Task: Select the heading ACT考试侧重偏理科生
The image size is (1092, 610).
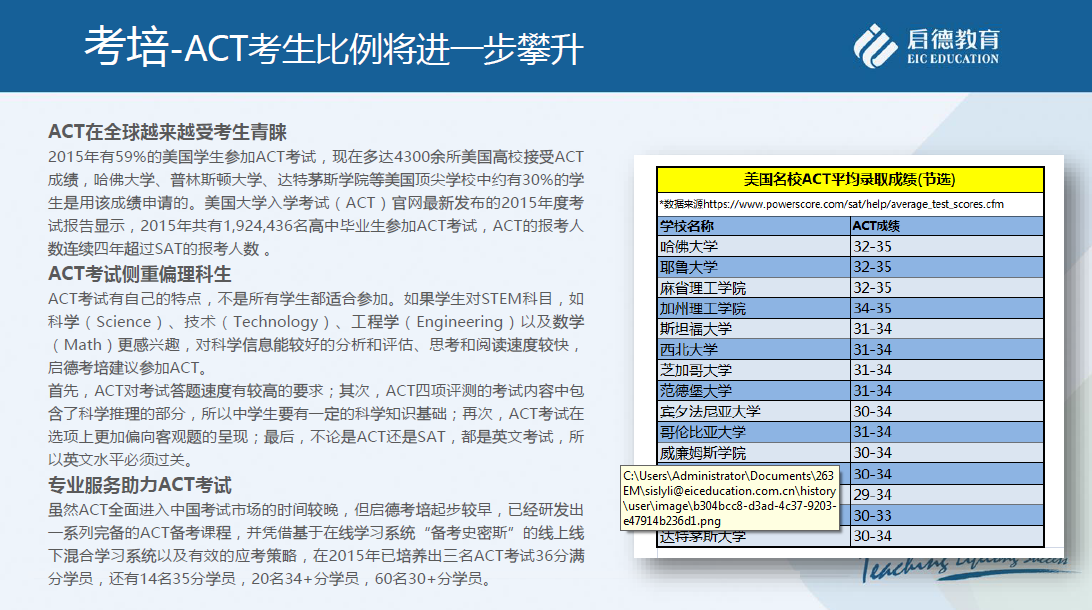Action: 139,274
